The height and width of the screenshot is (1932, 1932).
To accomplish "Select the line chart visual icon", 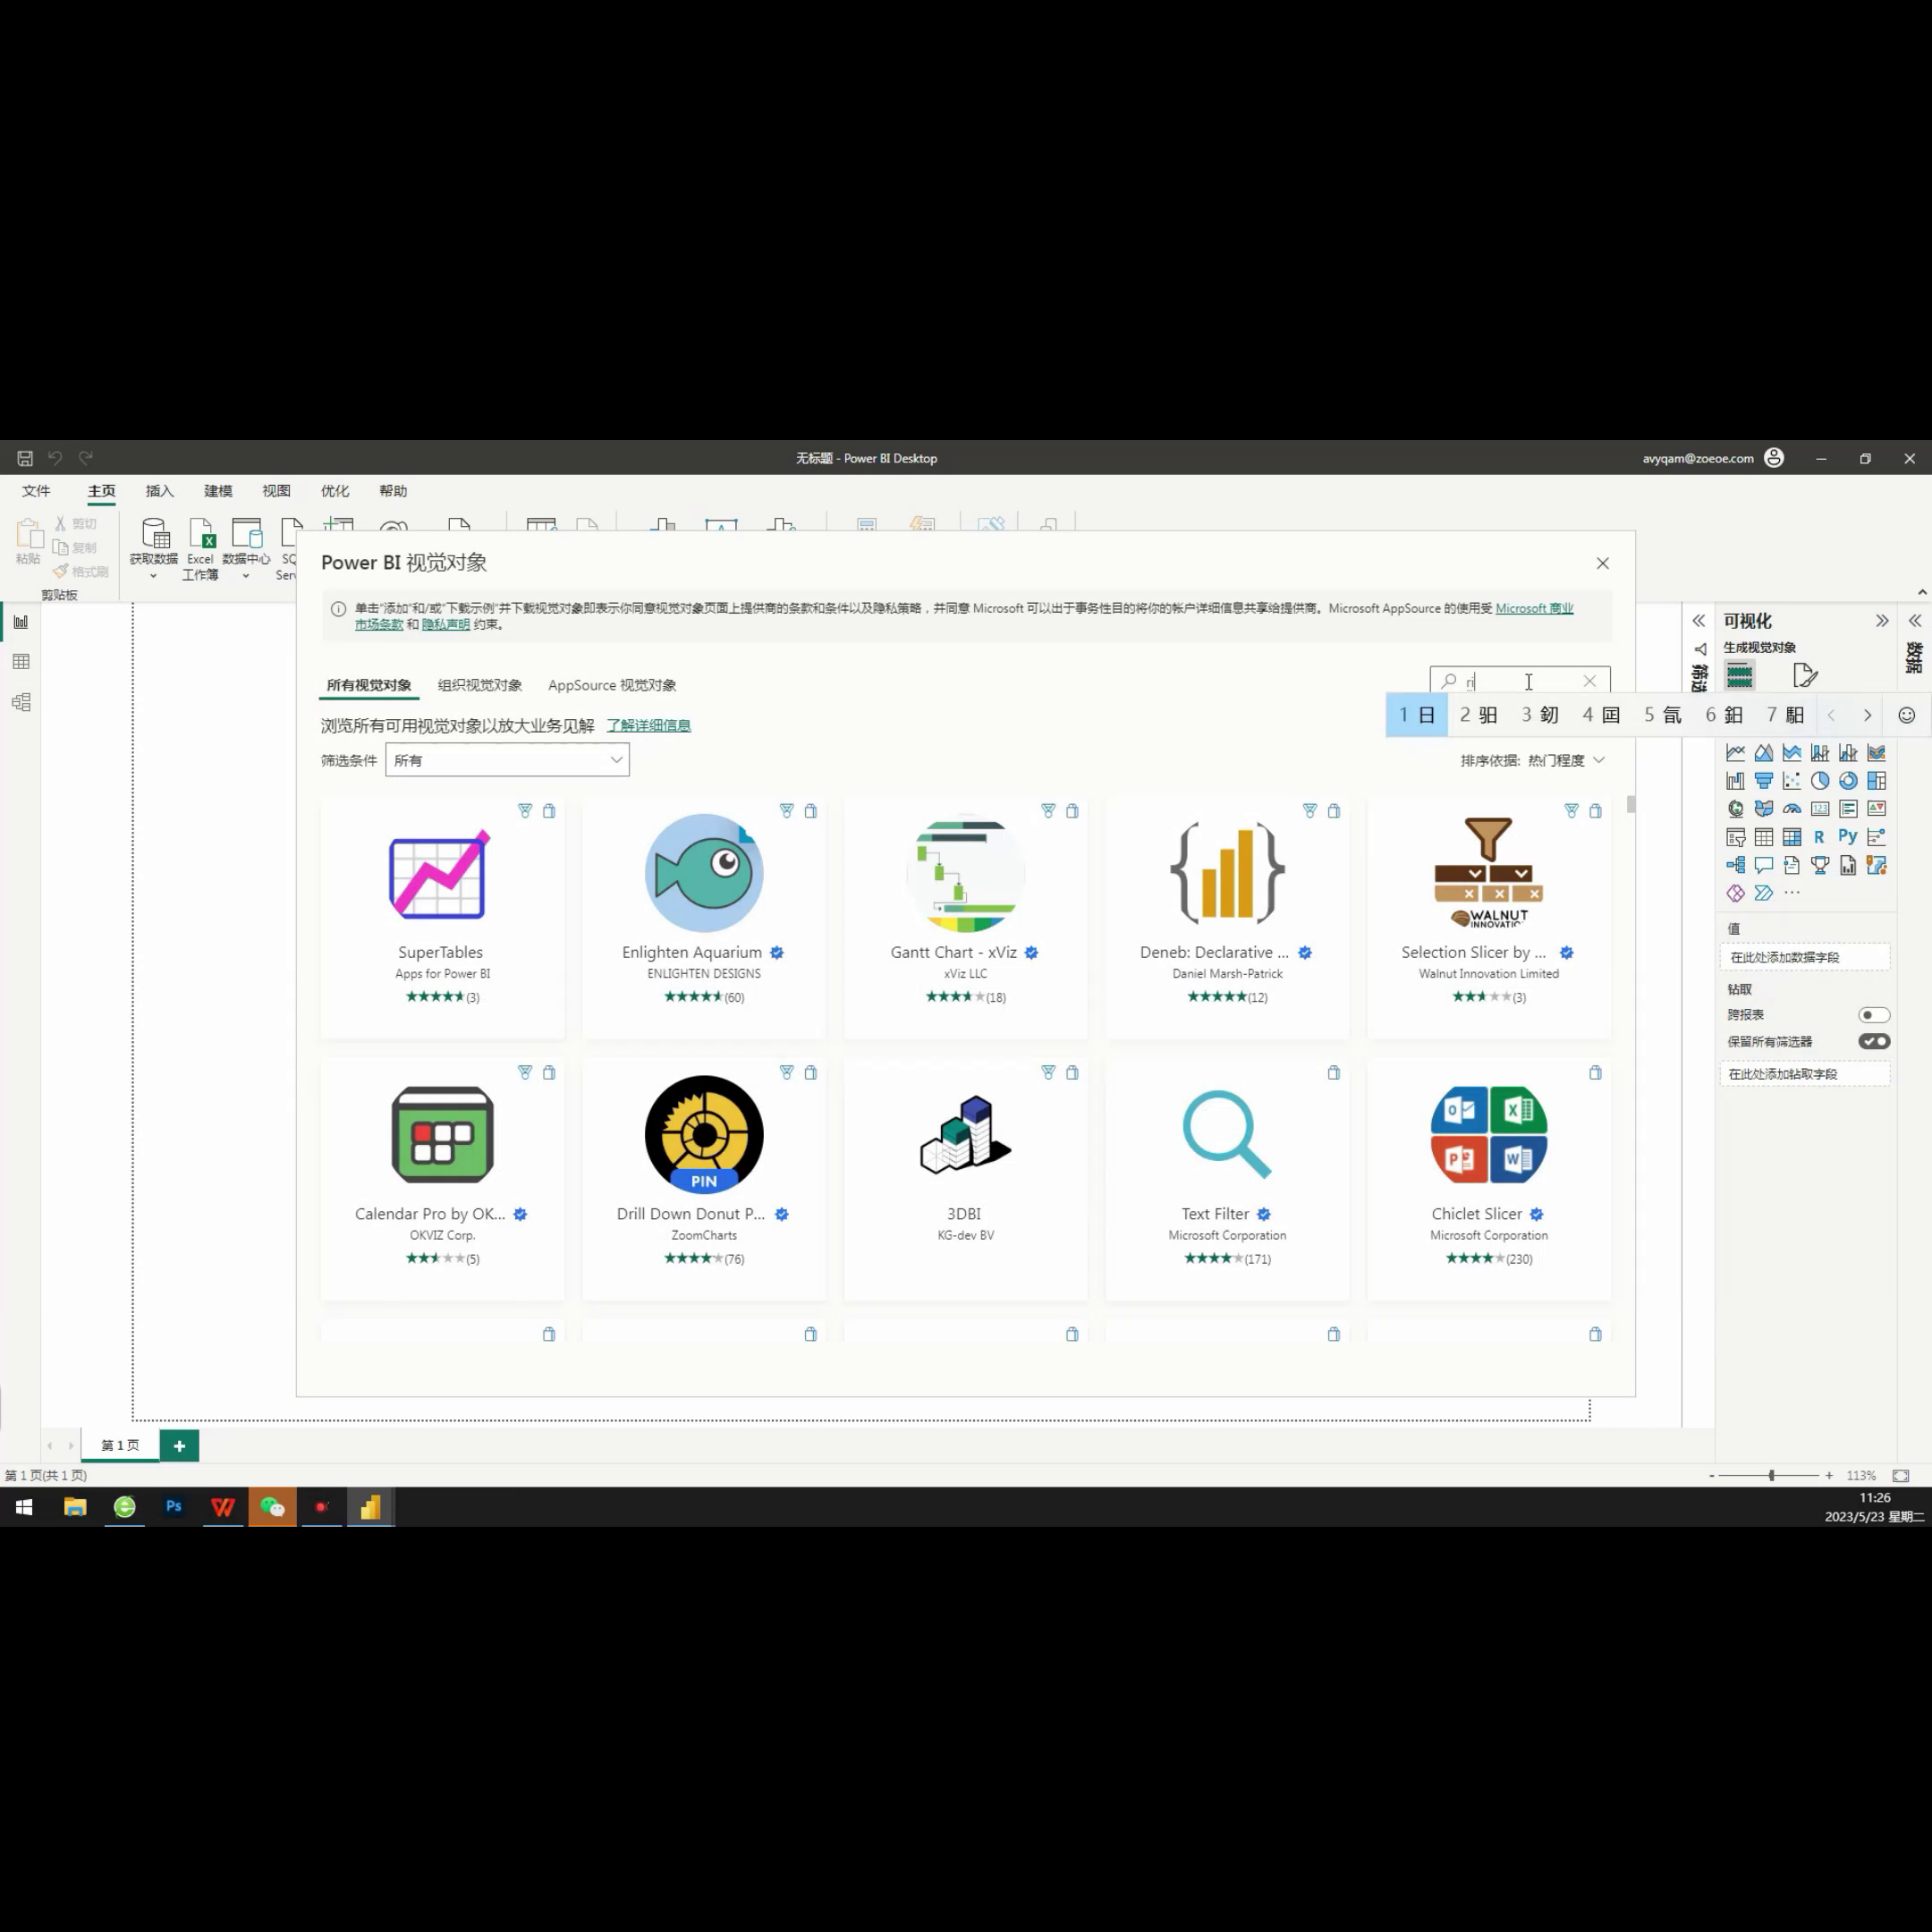I will point(1736,753).
